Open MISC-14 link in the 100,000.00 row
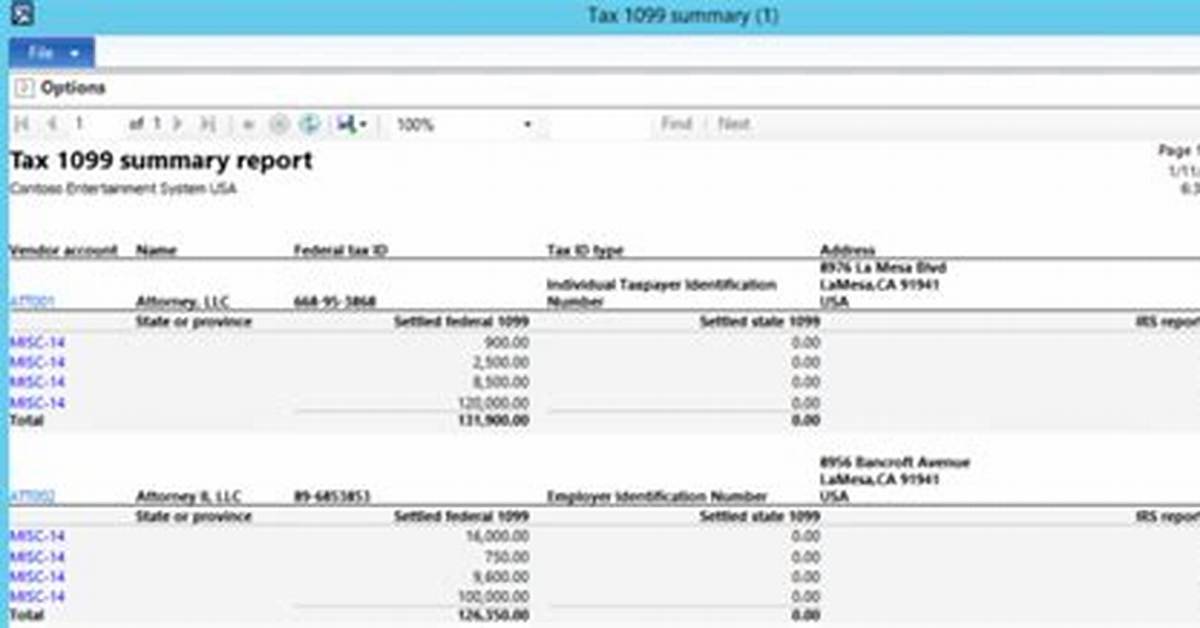The width and height of the screenshot is (1200, 628). coord(37,596)
